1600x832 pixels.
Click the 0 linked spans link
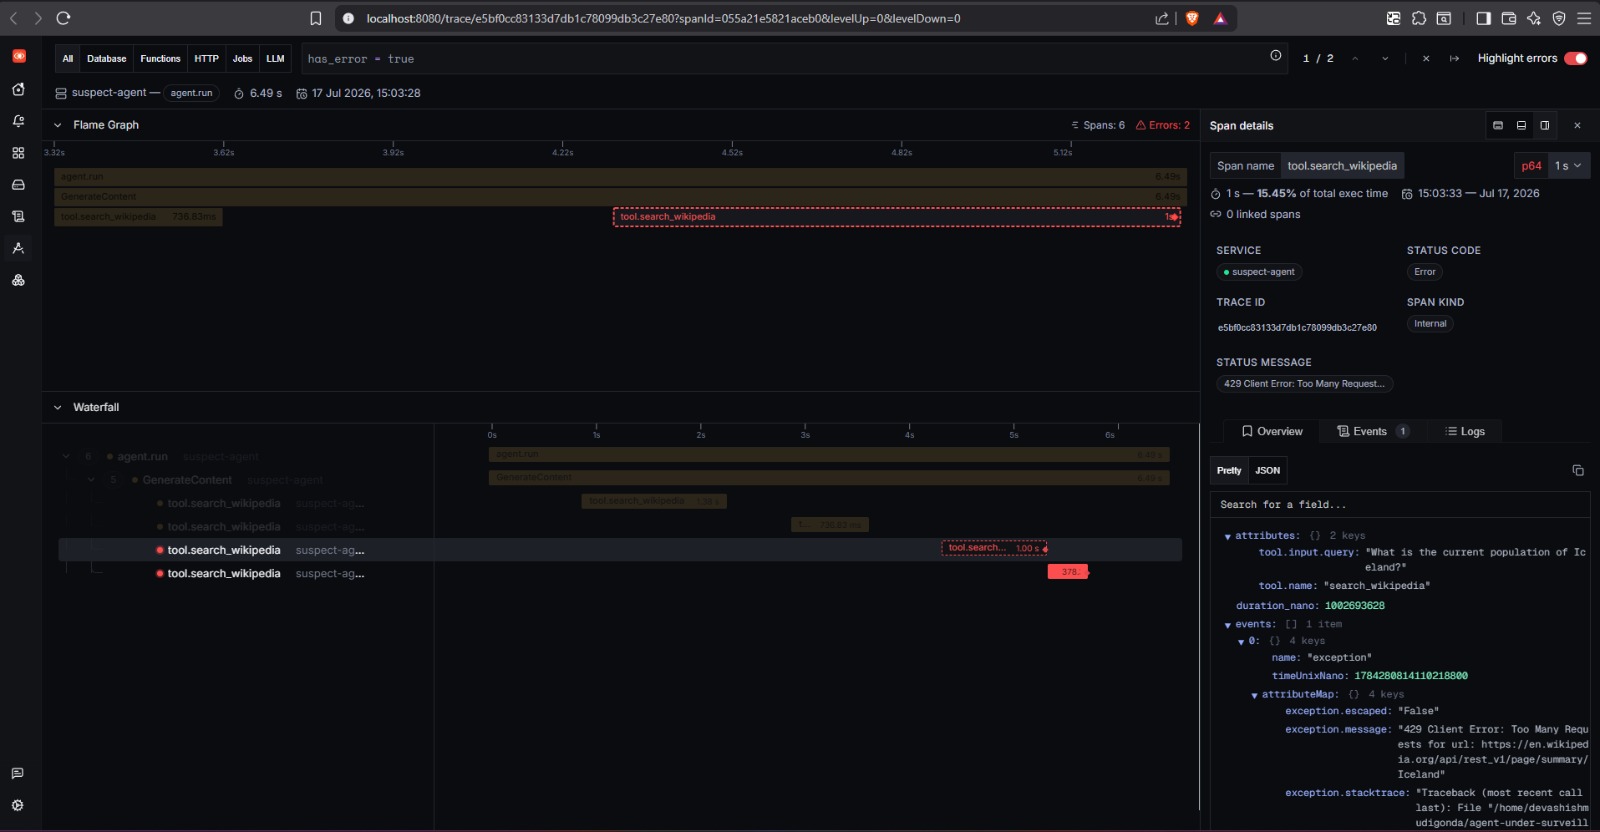point(1256,214)
